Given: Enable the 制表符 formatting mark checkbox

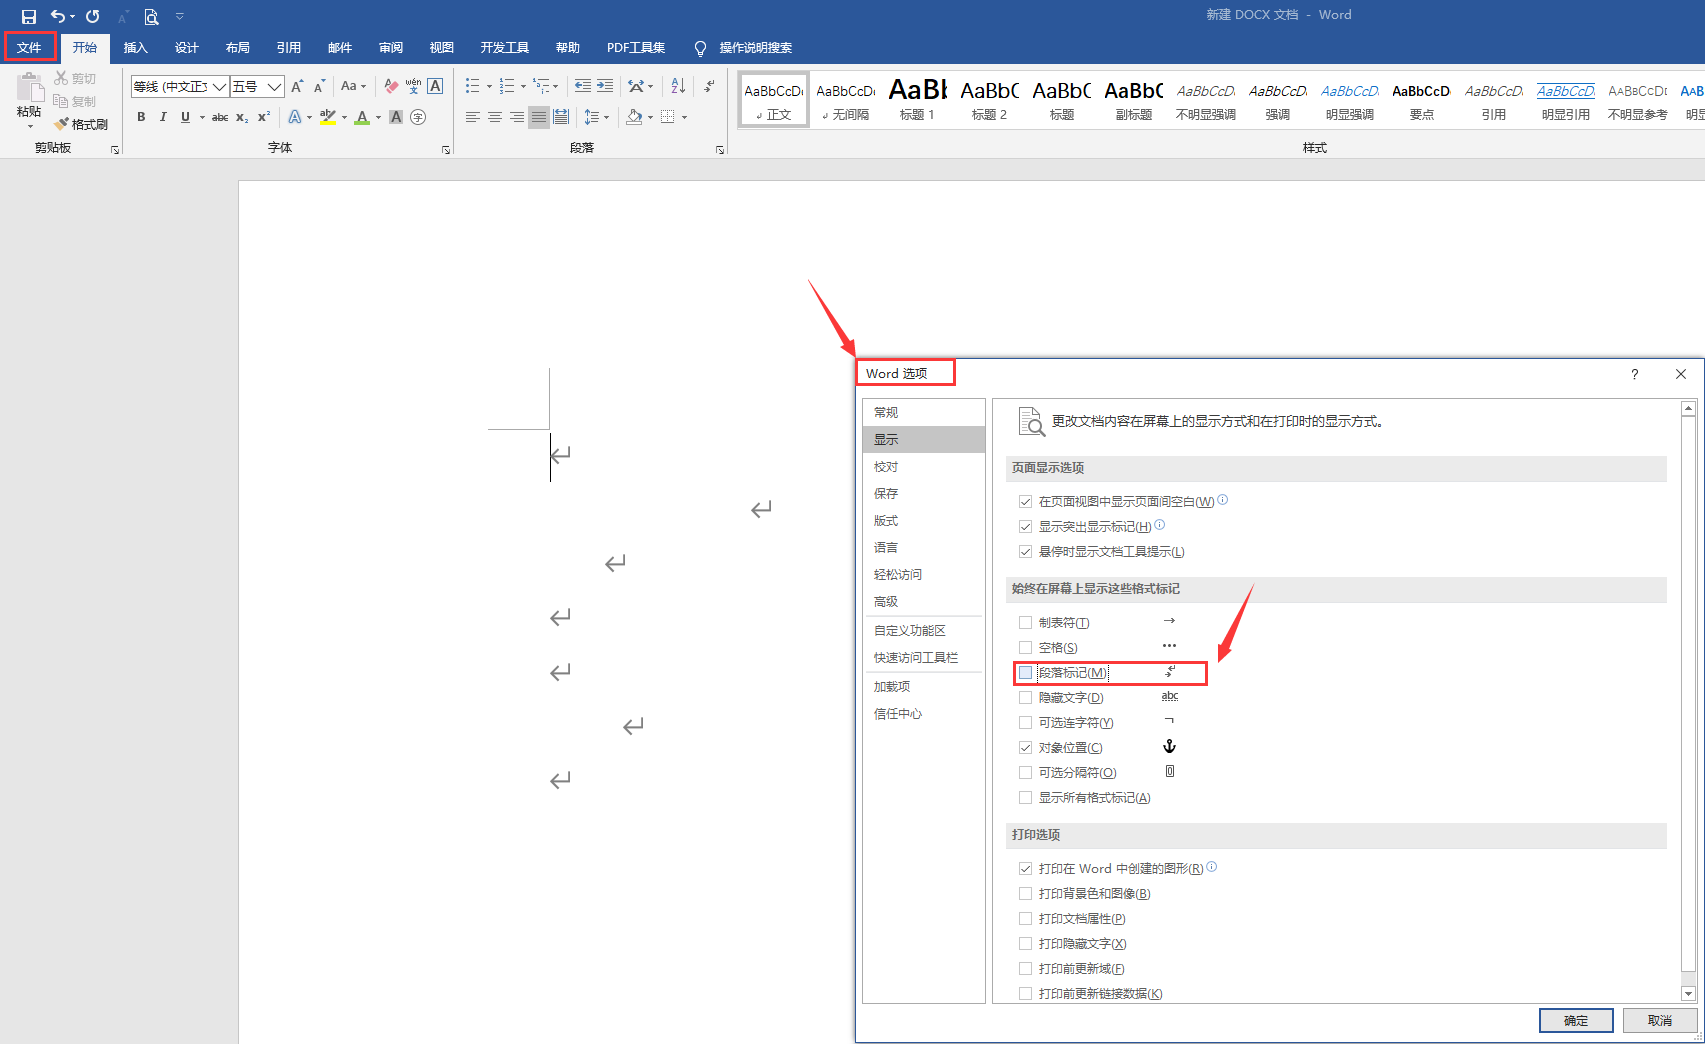Looking at the screenshot, I should [x=1025, y=623].
